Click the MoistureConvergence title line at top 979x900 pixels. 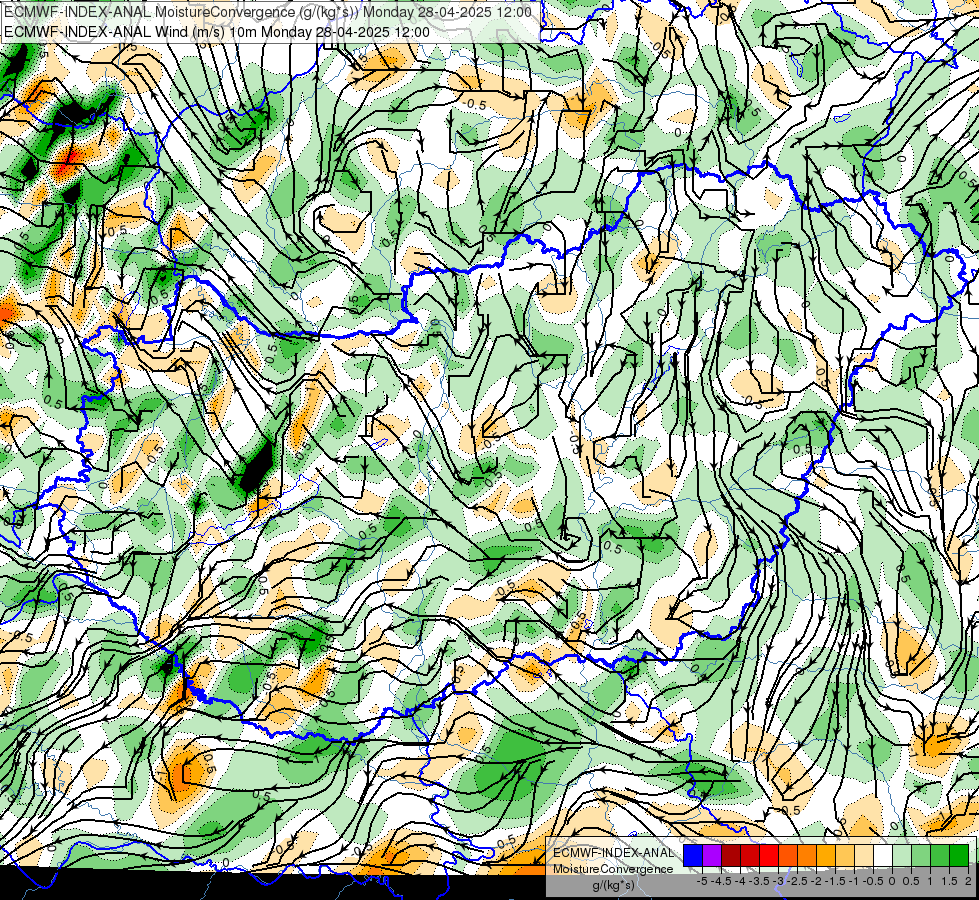268,12
